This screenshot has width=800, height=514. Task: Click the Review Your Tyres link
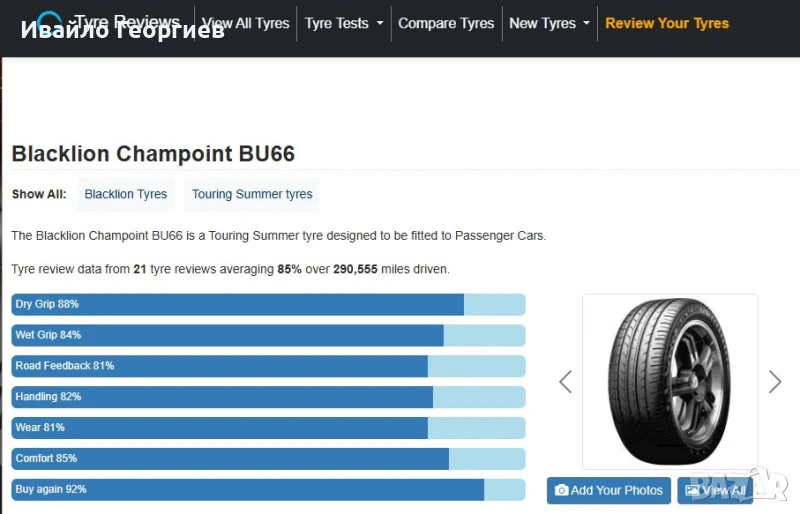[667, 23]
